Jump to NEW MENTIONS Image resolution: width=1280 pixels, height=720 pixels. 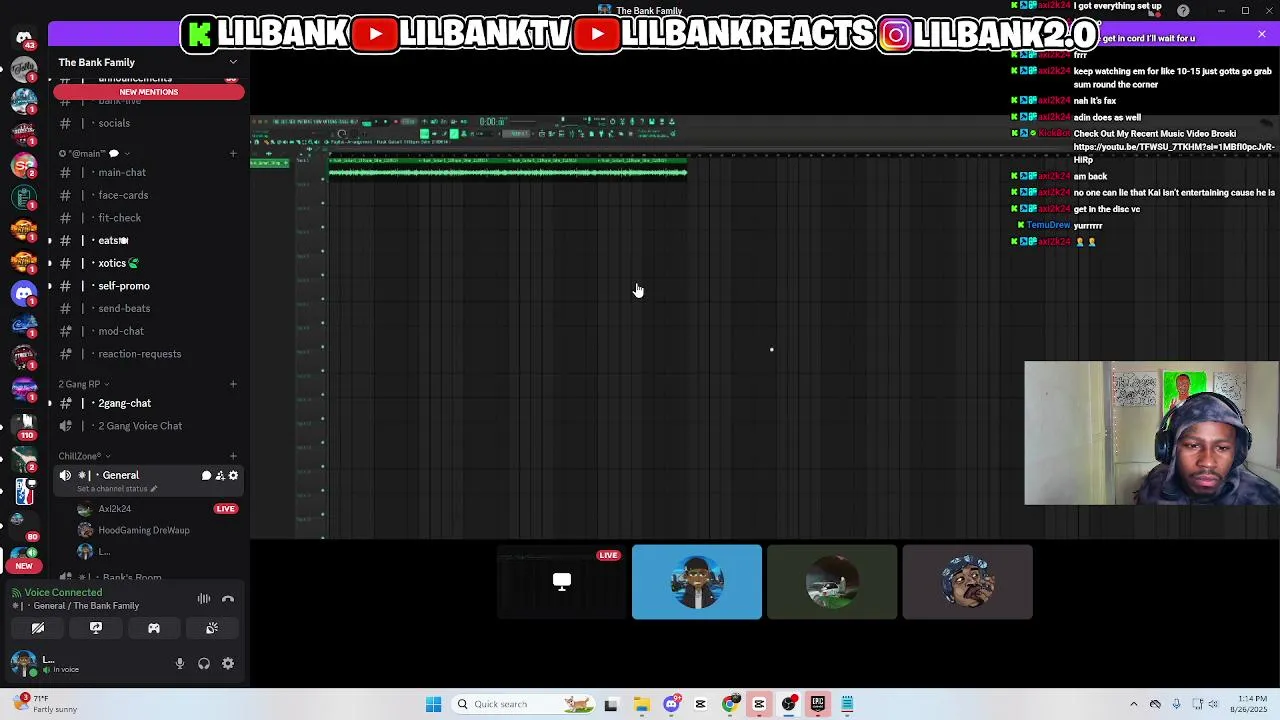pyautogui.click(x=148, y=92)
